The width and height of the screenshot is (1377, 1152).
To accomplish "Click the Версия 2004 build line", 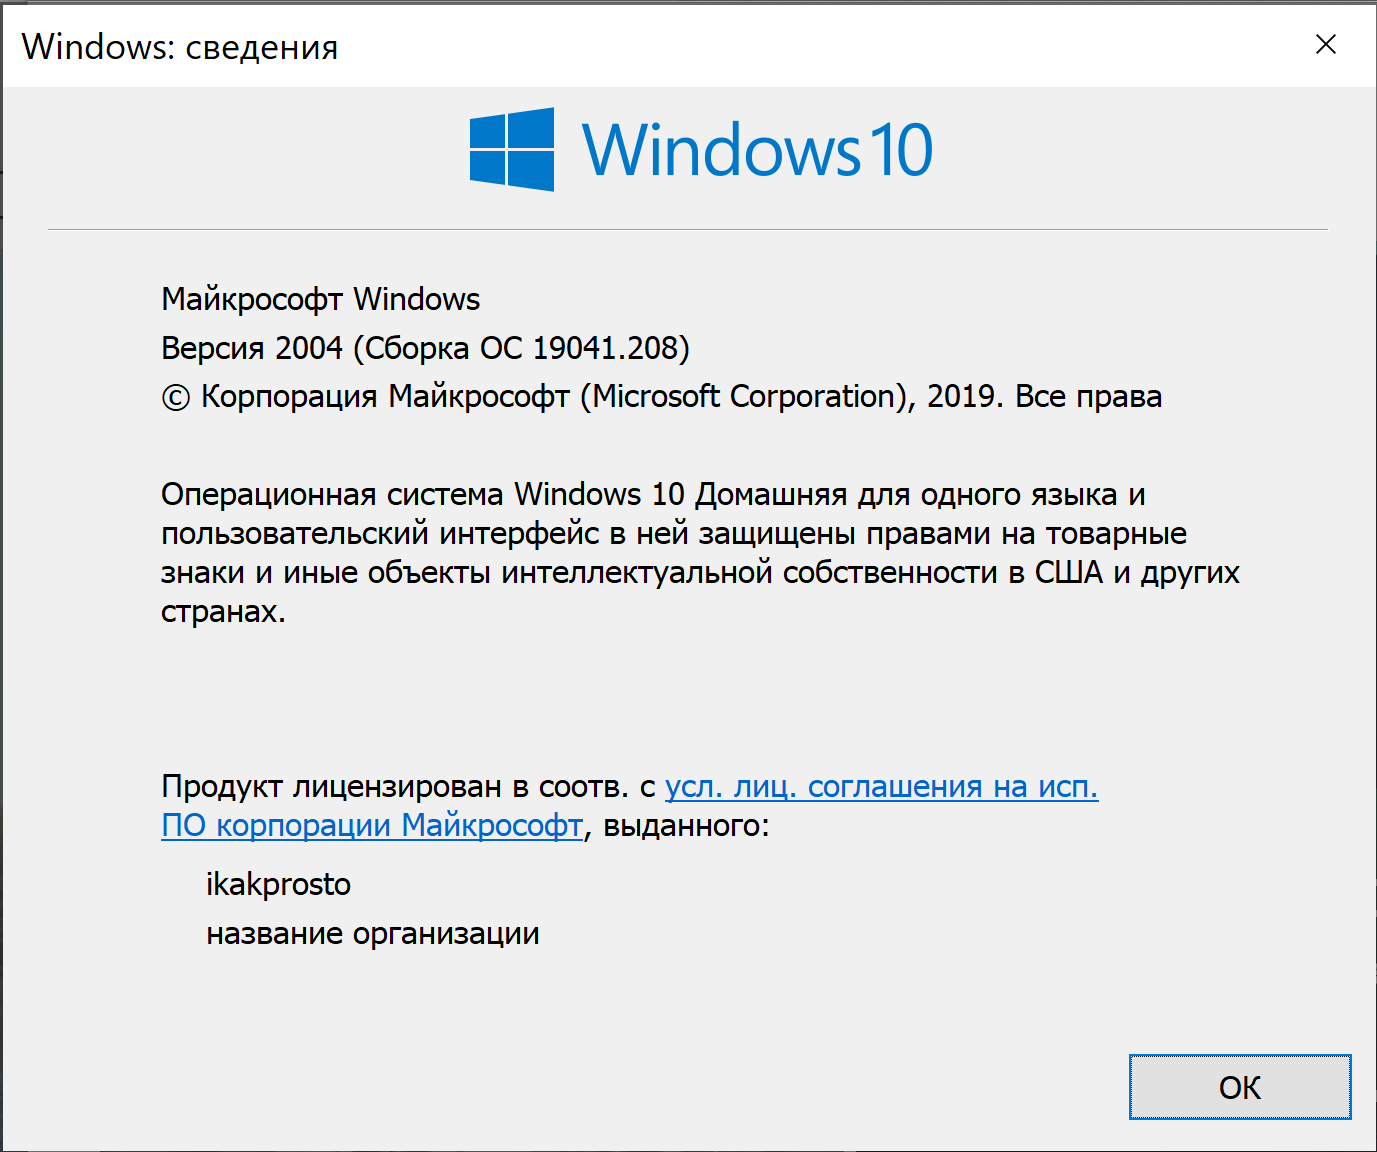I will coord(425,348).
